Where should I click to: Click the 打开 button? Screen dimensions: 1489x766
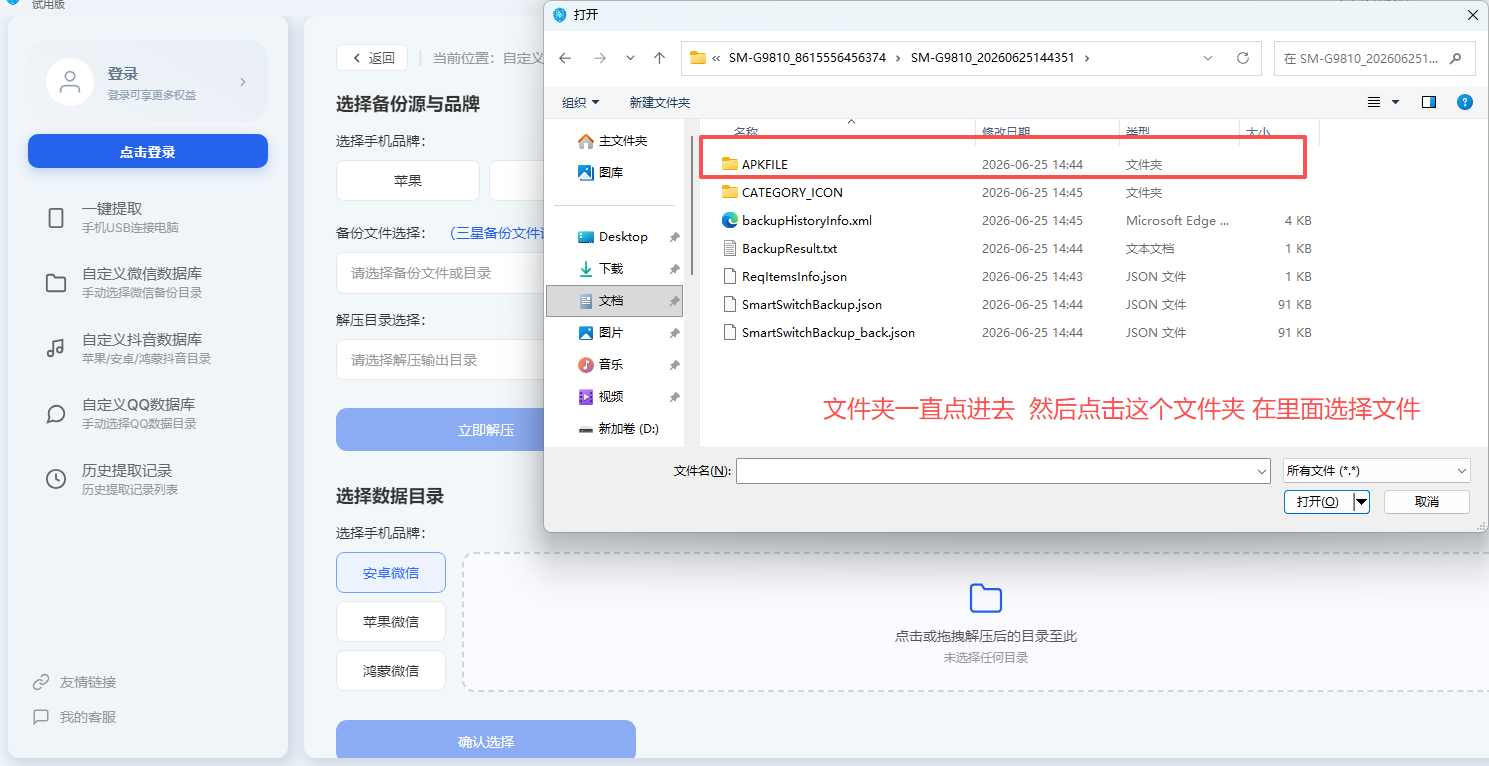pyautogui.click(x=1318, y=502)
